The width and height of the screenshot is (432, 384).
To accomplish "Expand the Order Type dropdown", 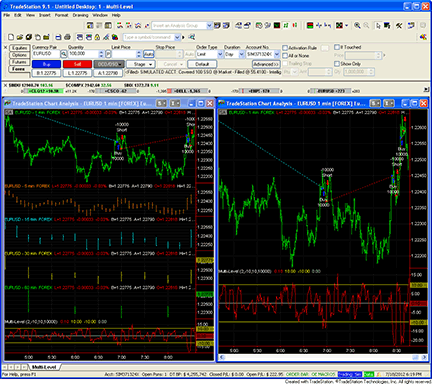I will tap(220, 54).
